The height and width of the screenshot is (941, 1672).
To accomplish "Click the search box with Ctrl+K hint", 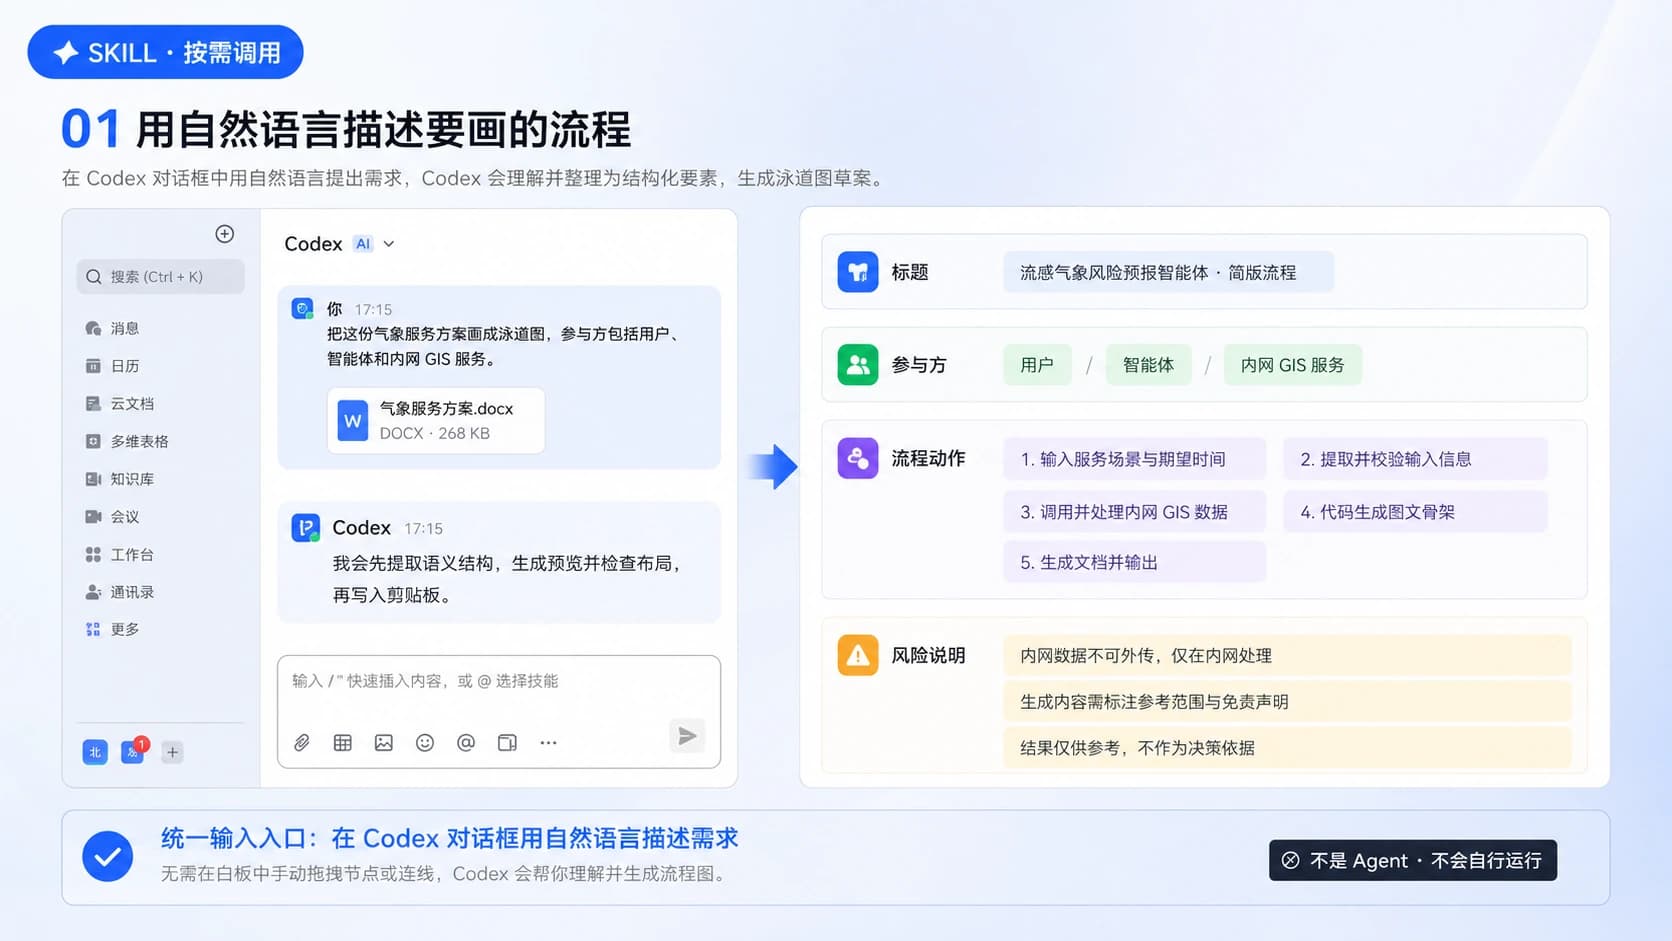I will (x=161, y=277).
